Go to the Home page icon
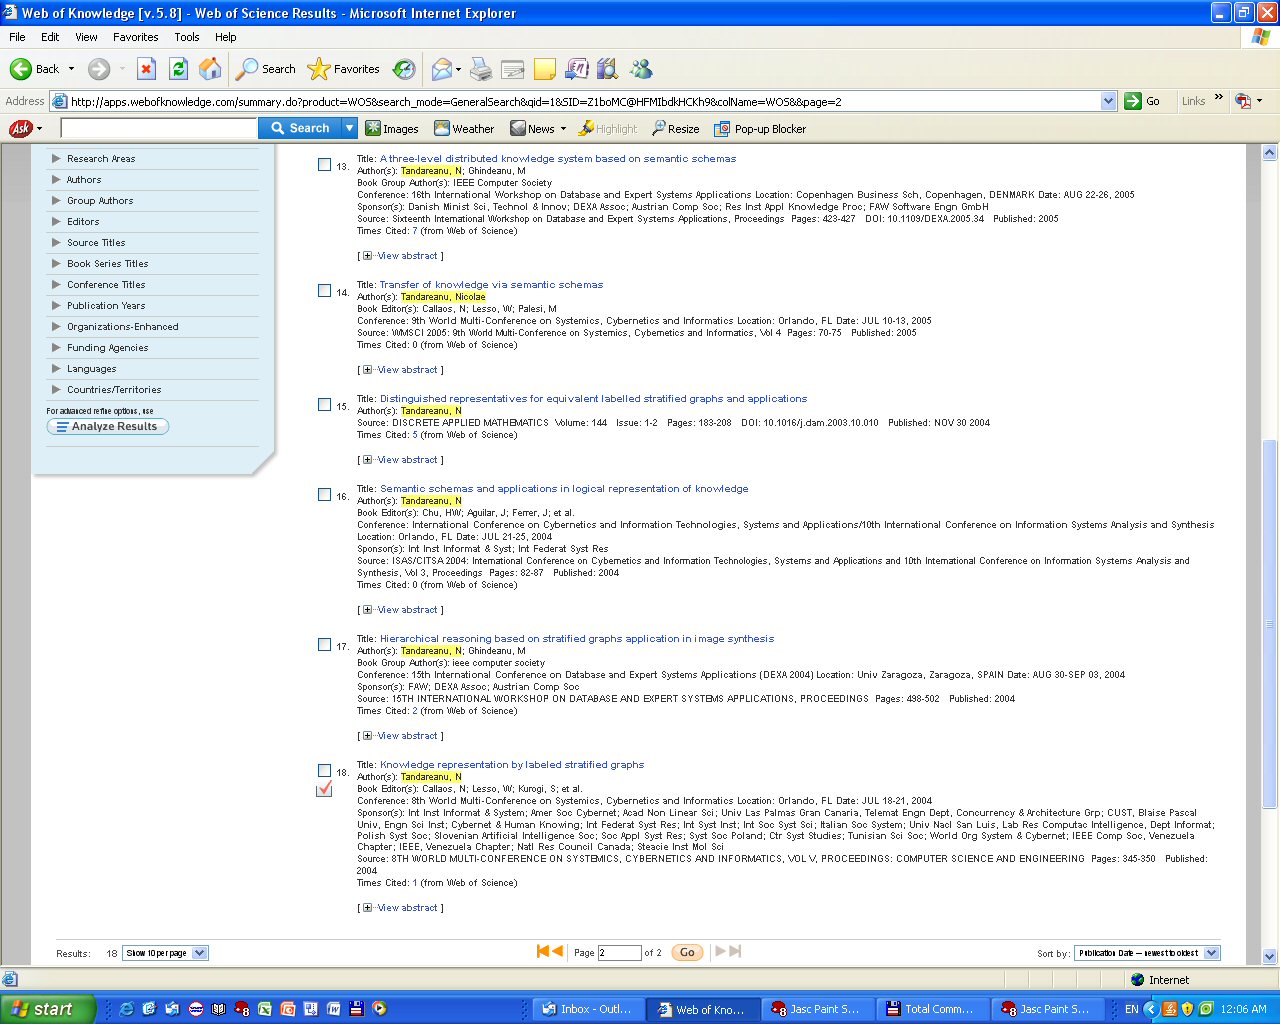 coord(210,69)
